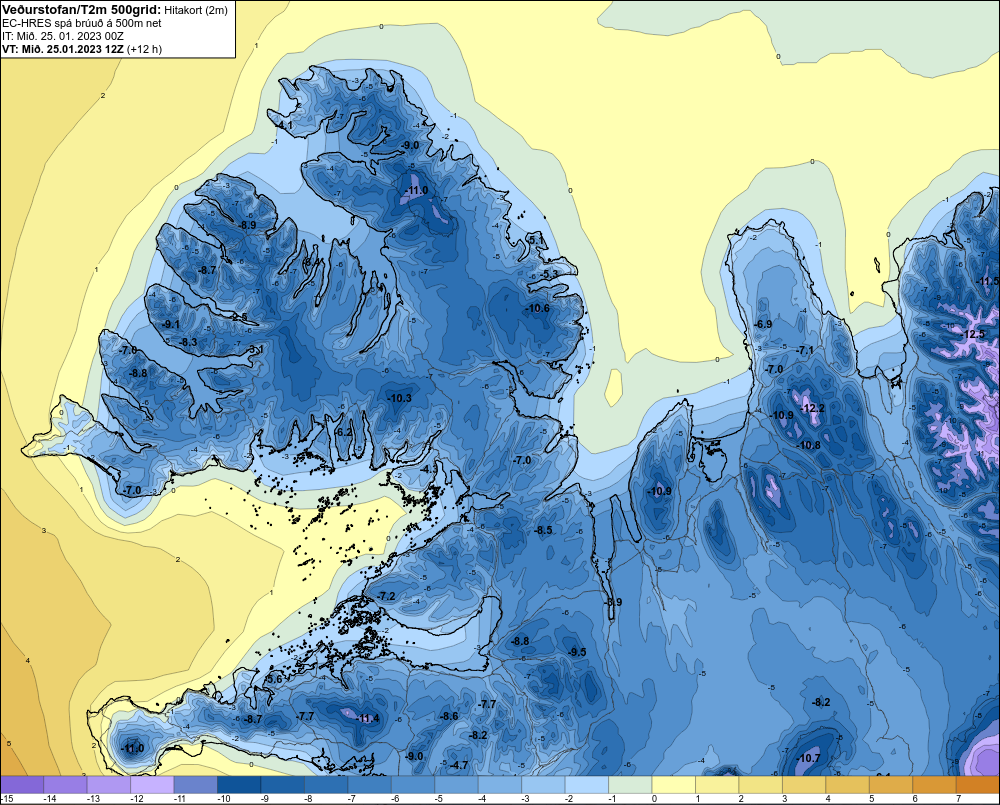The width and height of the screenshot is (1000, 805).
Task: Click the -9.5 temperature label on the map
Action: [x=577, y=652]
